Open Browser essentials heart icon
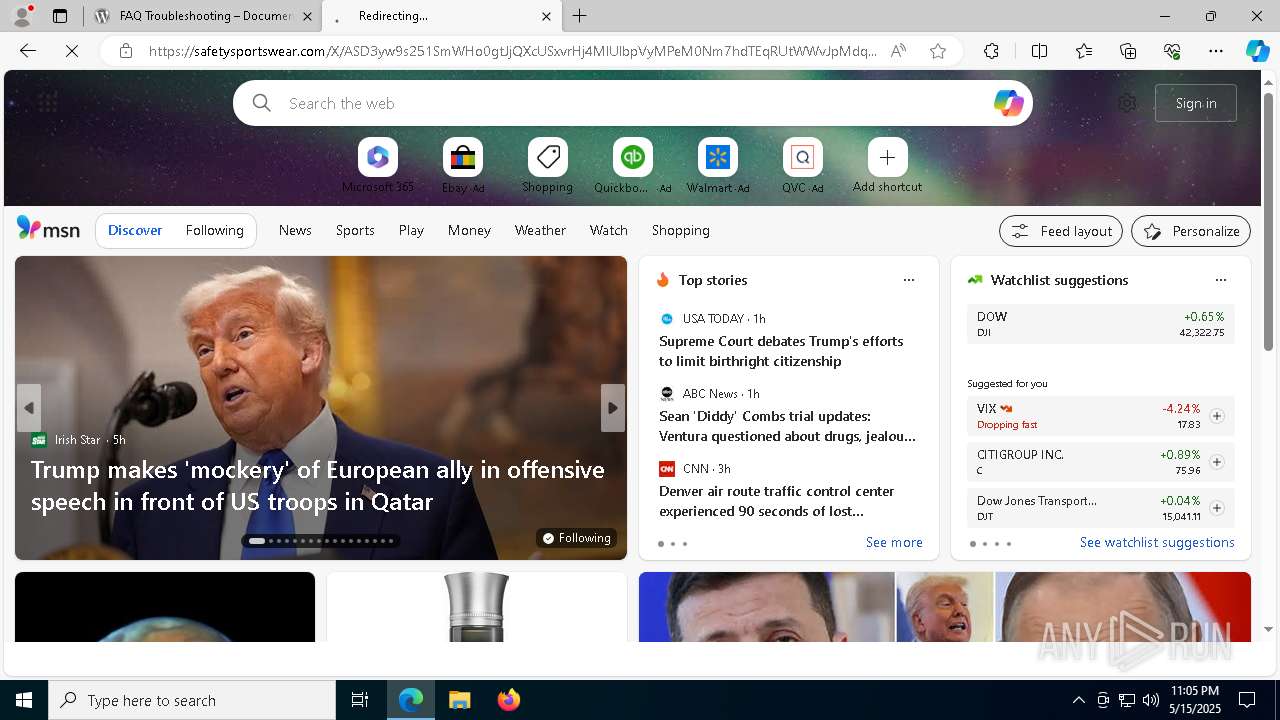 [x=1172, y=51]
